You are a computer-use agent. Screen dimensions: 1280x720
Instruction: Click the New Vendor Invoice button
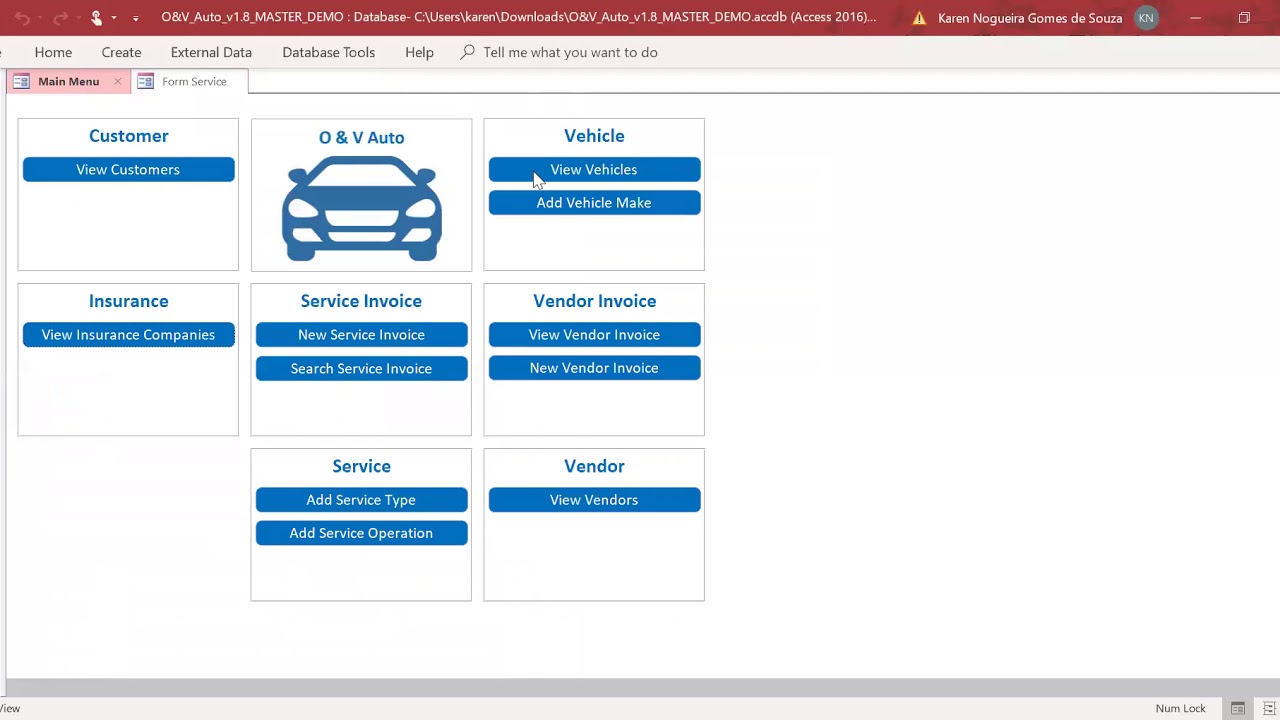(594, 368)
